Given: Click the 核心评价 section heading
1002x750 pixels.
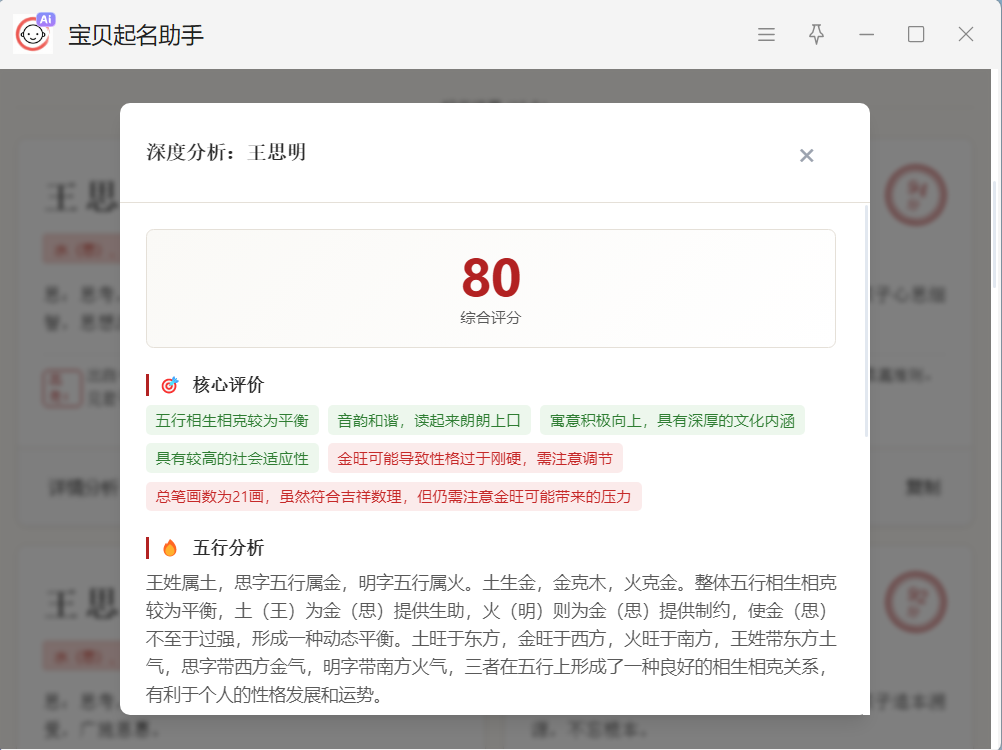Looking at the screenshot, I should [x=228, y=385].
